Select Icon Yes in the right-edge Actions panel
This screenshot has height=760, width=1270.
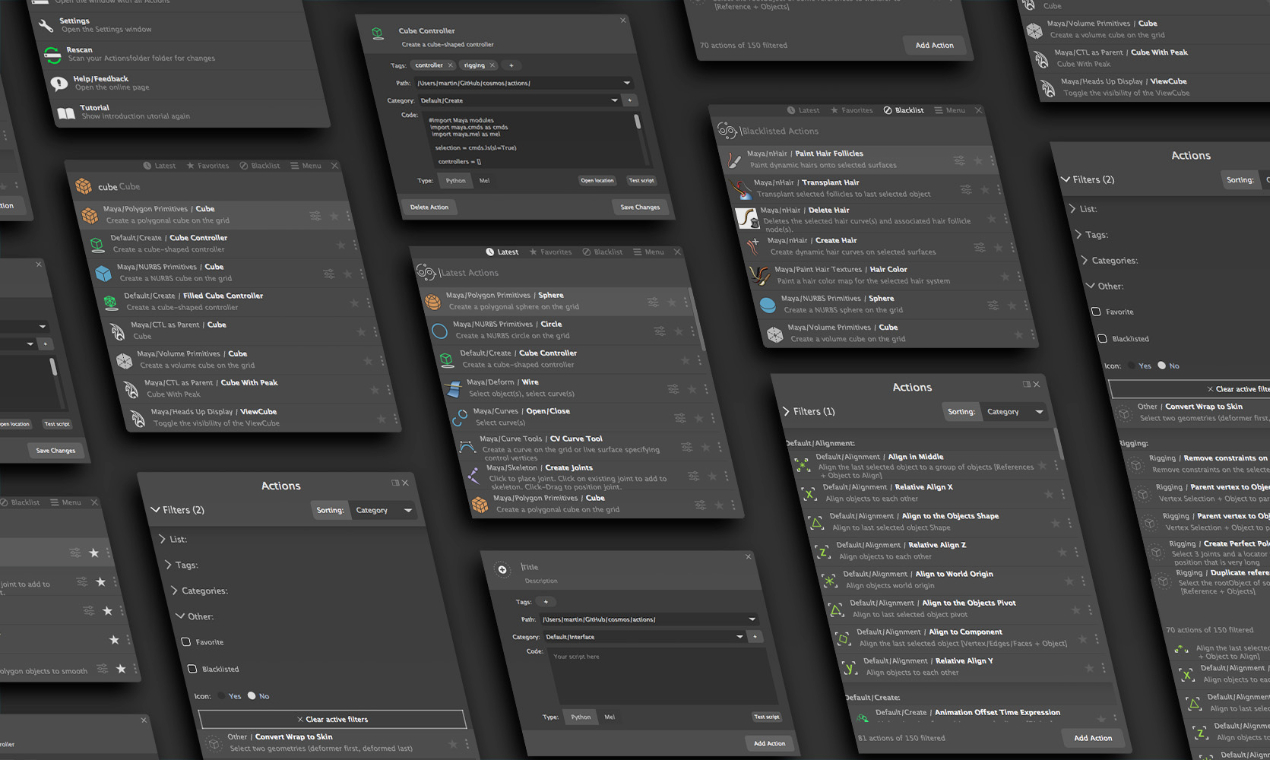(1132, 365)
